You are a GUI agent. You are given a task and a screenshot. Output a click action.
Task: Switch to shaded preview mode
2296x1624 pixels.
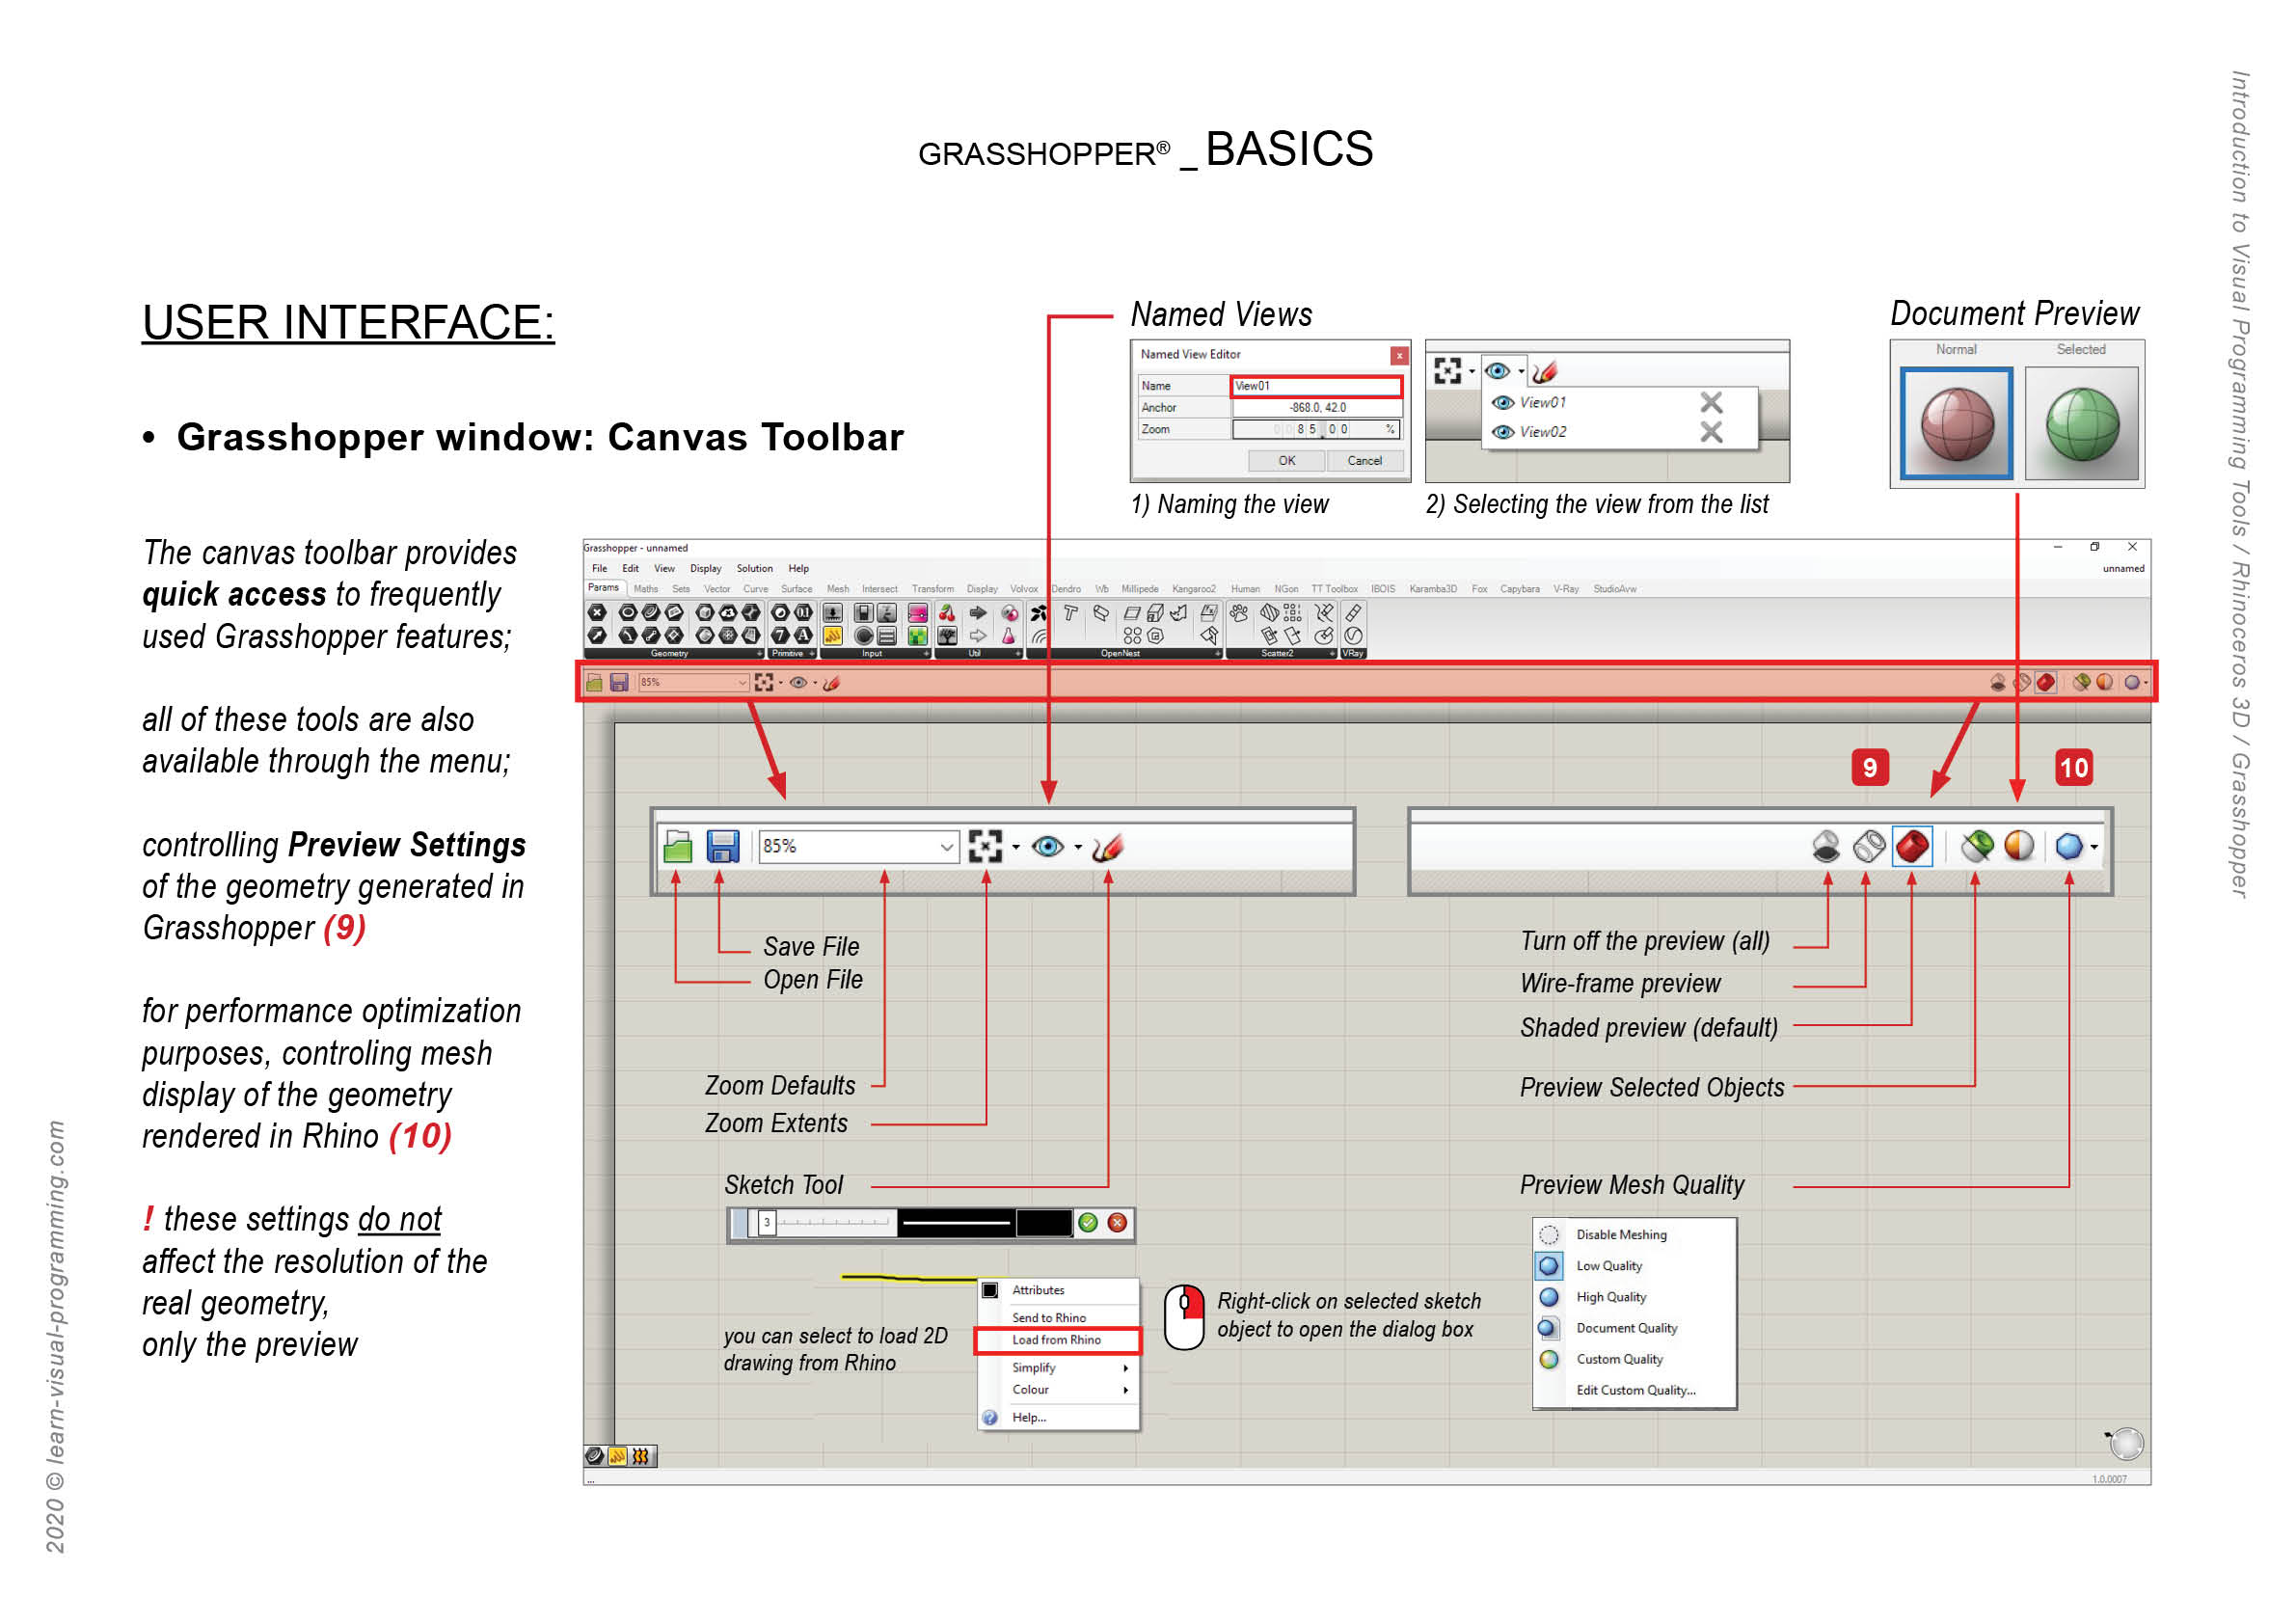[x=1912, y=846]
